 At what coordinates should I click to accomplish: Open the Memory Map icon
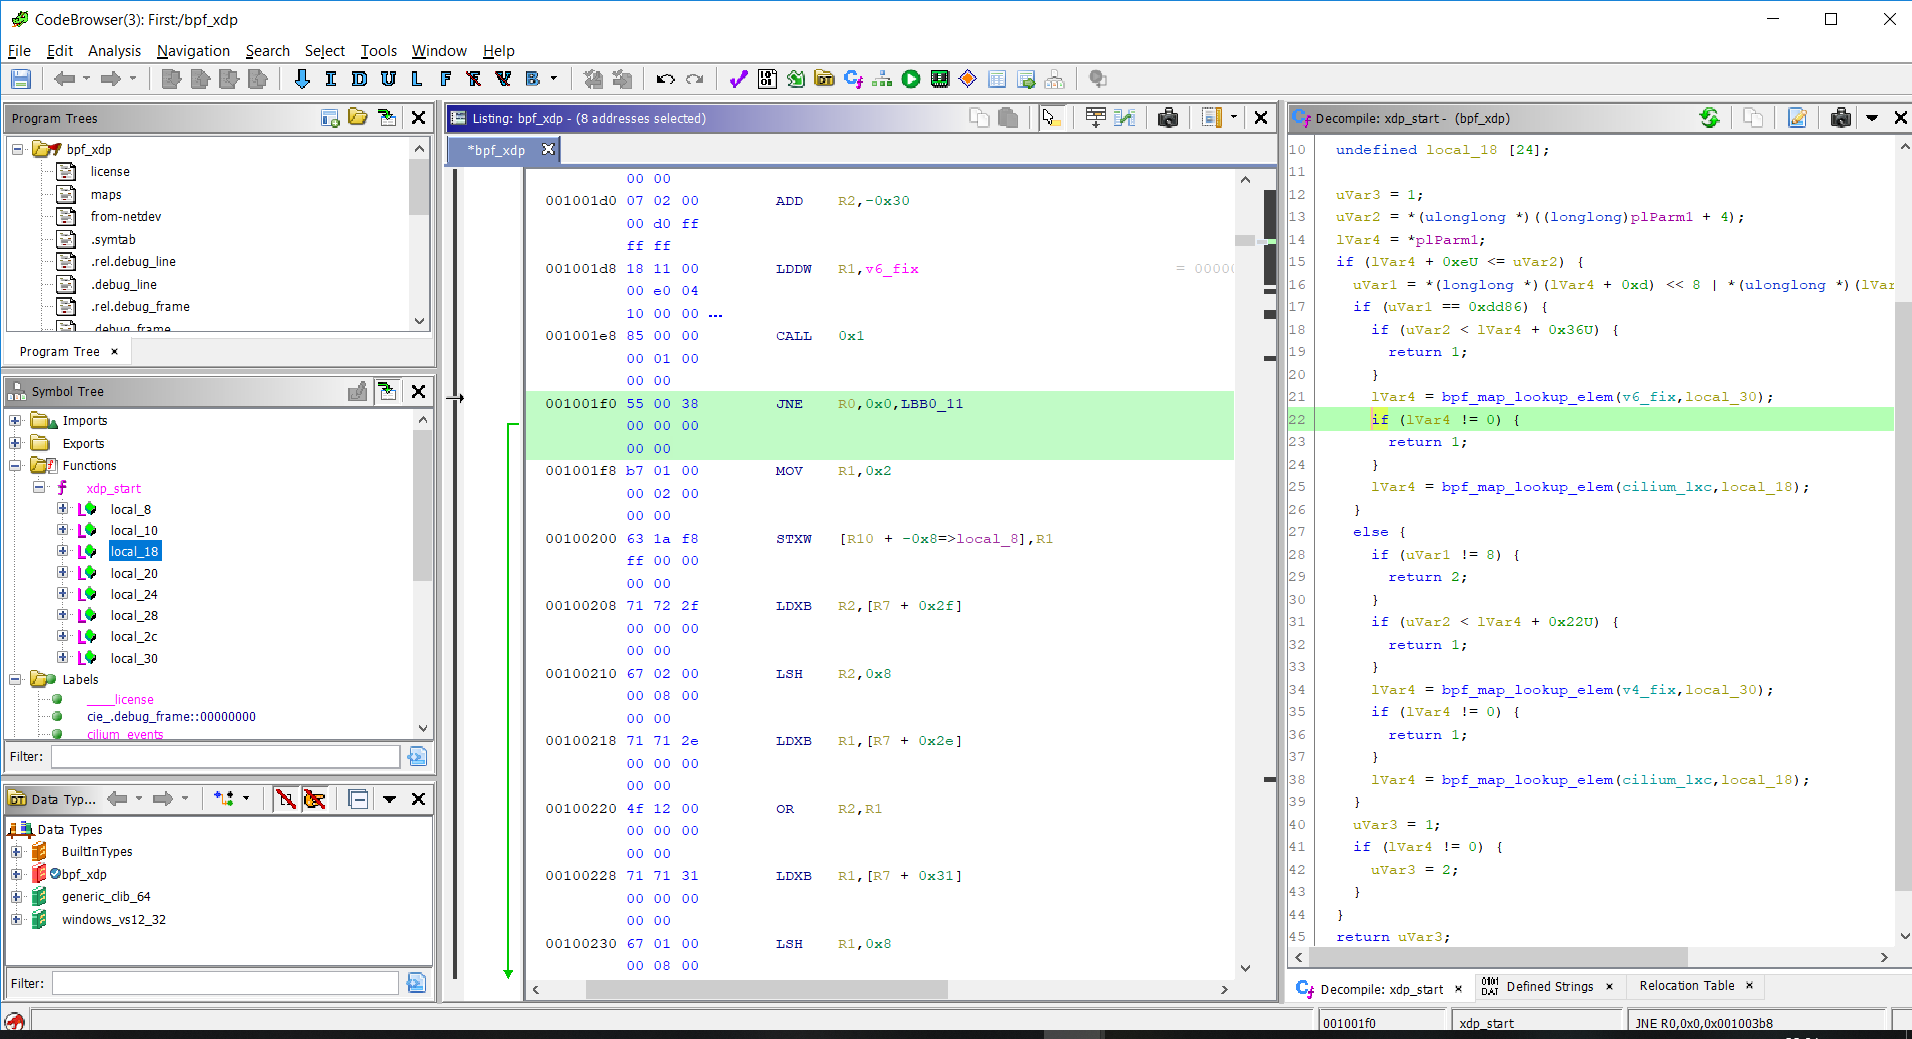click(940, 79)
